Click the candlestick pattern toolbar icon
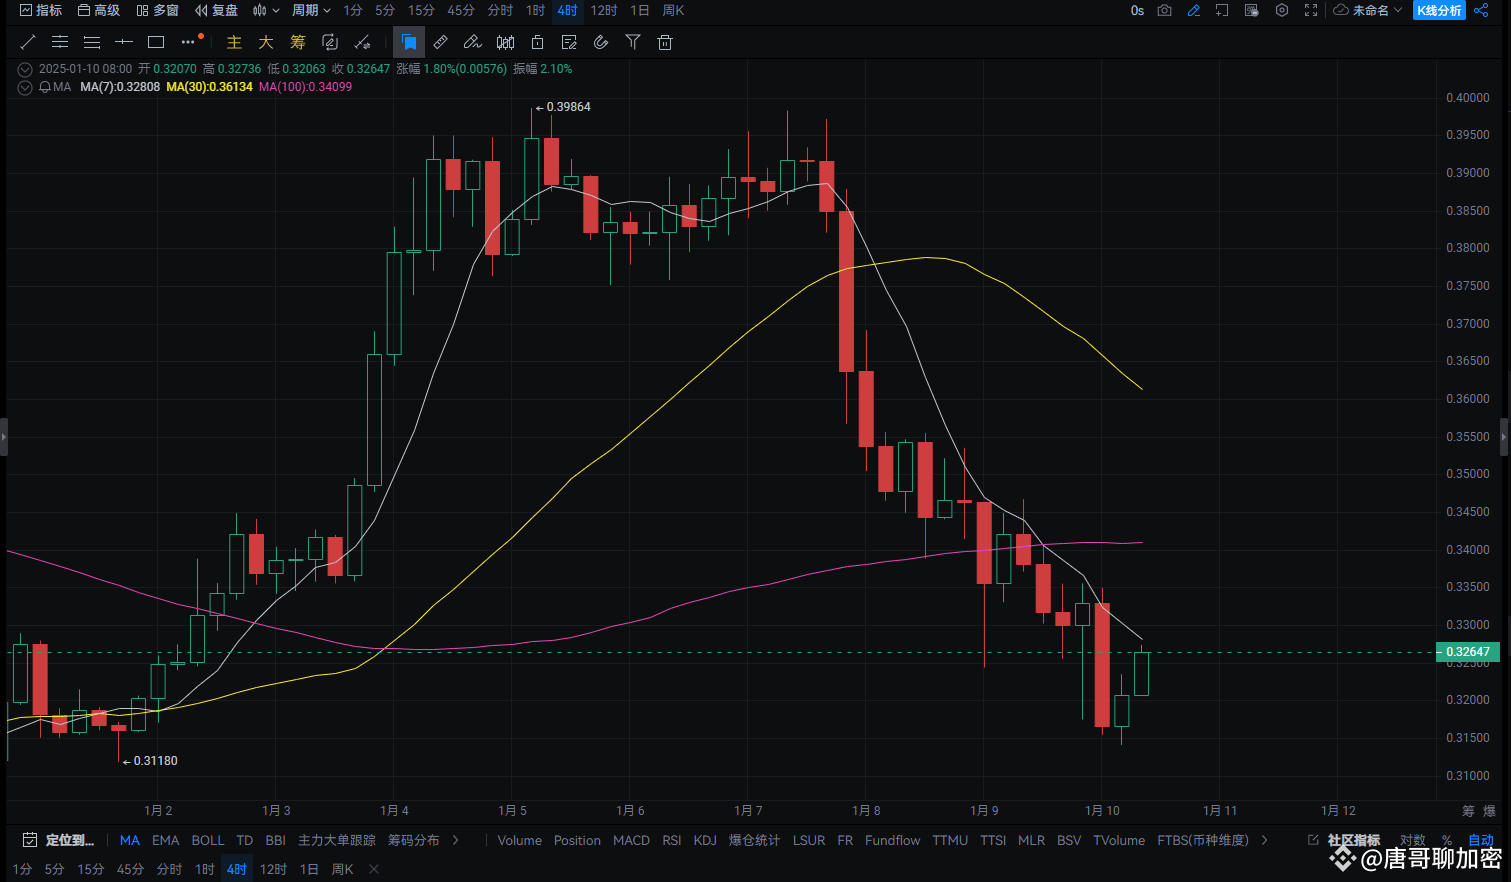1511x882 pixels. coord(505,42)
